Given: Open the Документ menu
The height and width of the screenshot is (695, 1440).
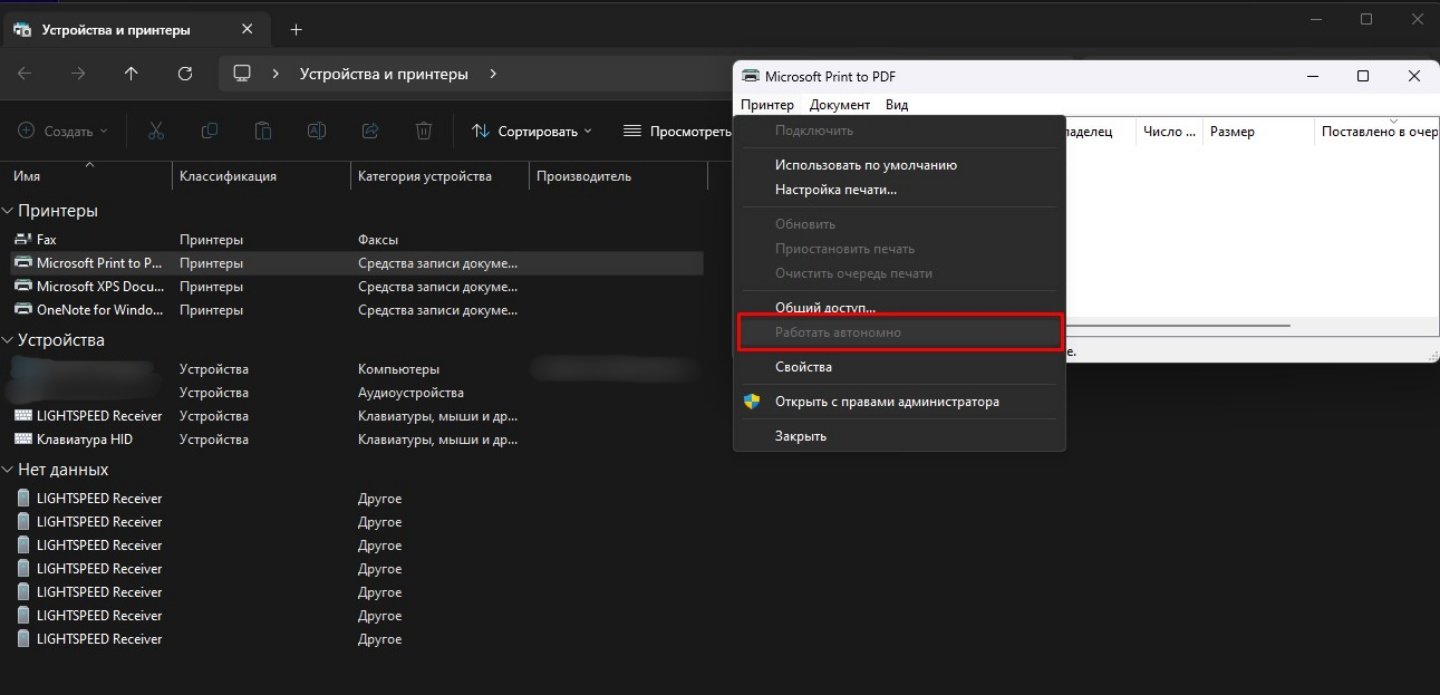Looking at the screenshot, I should coord(840,104).
